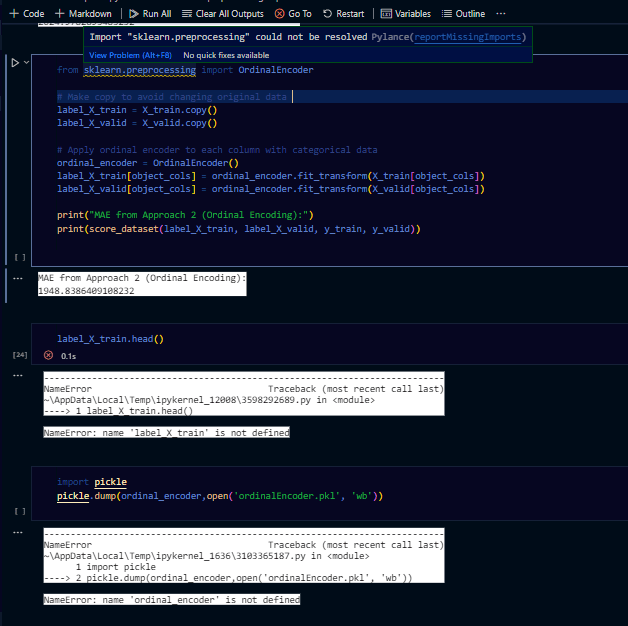Viewport: 628px width, 626px height.
Task: Click the Go To failed cell button
Action: pos(293,14)
